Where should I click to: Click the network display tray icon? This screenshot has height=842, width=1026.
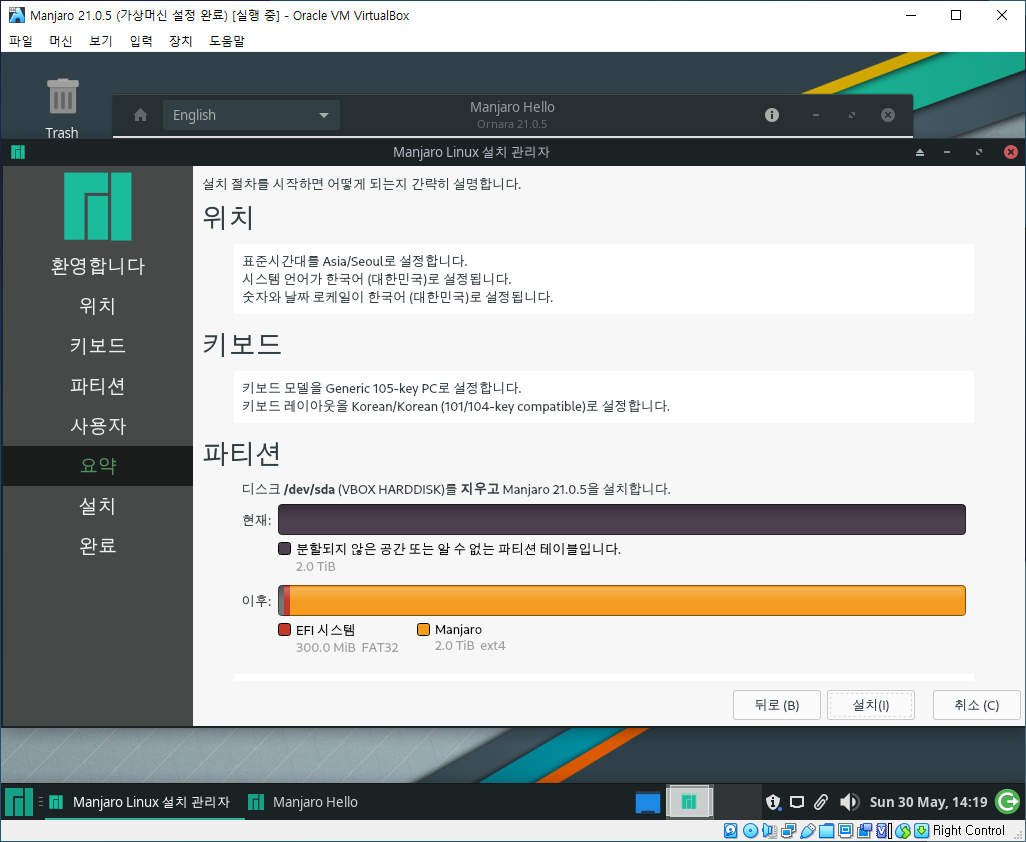click(x=797, y=802)
